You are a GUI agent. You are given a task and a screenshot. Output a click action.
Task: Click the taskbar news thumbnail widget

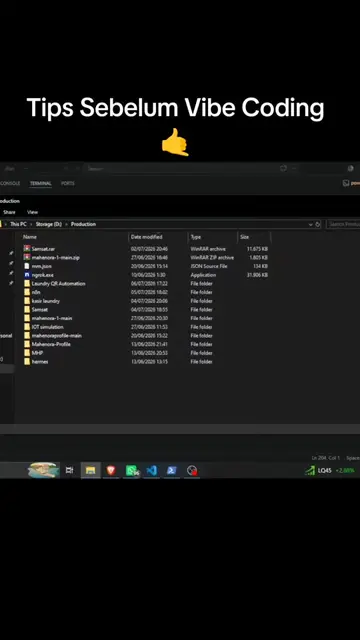tap(43, 470)
